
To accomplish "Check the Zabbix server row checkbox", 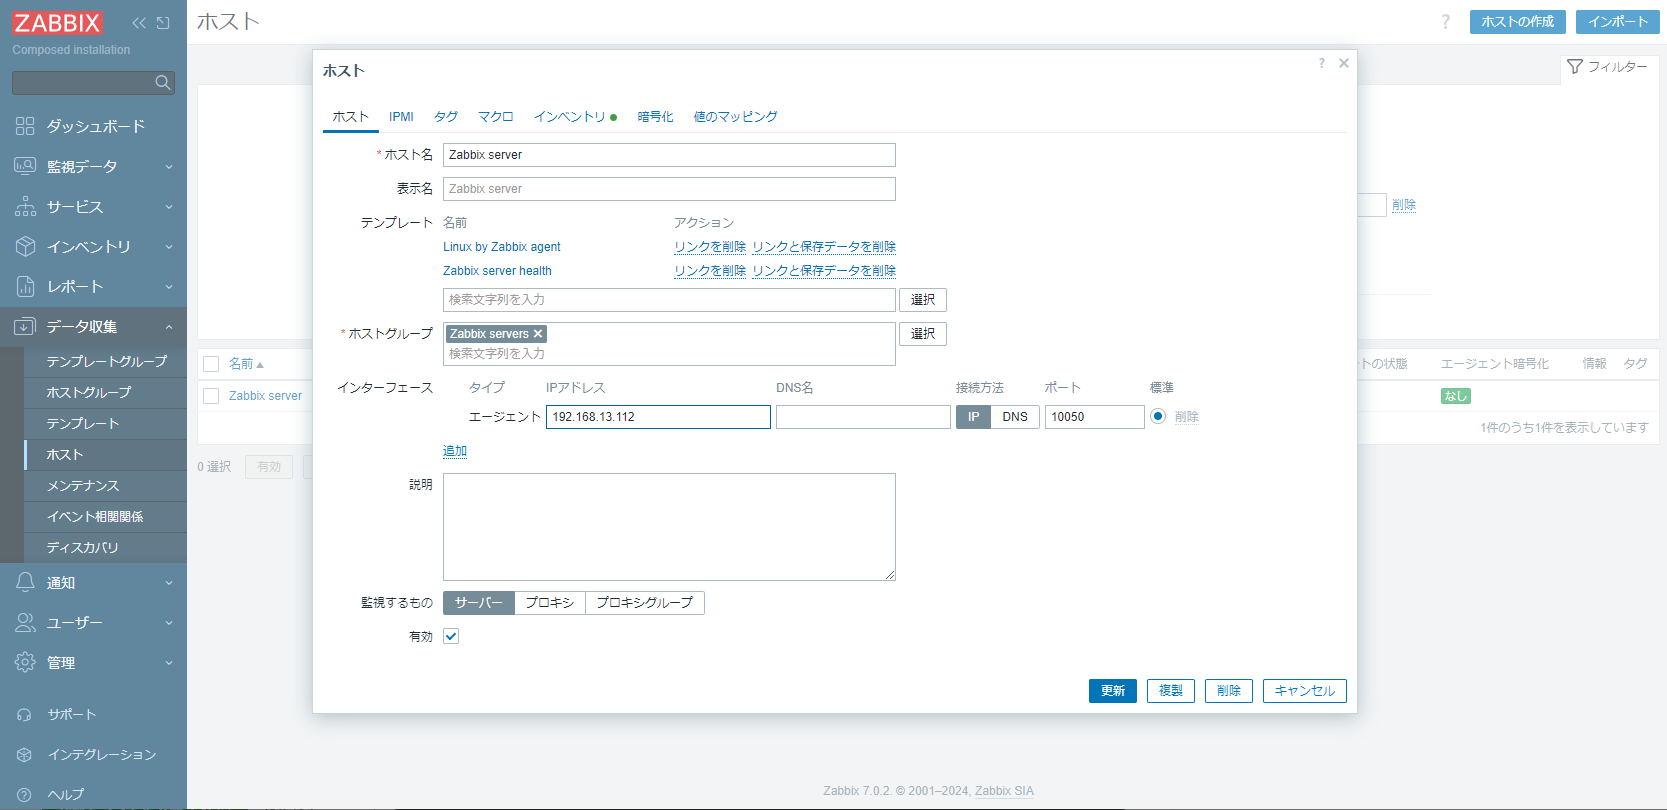I will pyautogui.click(x=211, y=396).
